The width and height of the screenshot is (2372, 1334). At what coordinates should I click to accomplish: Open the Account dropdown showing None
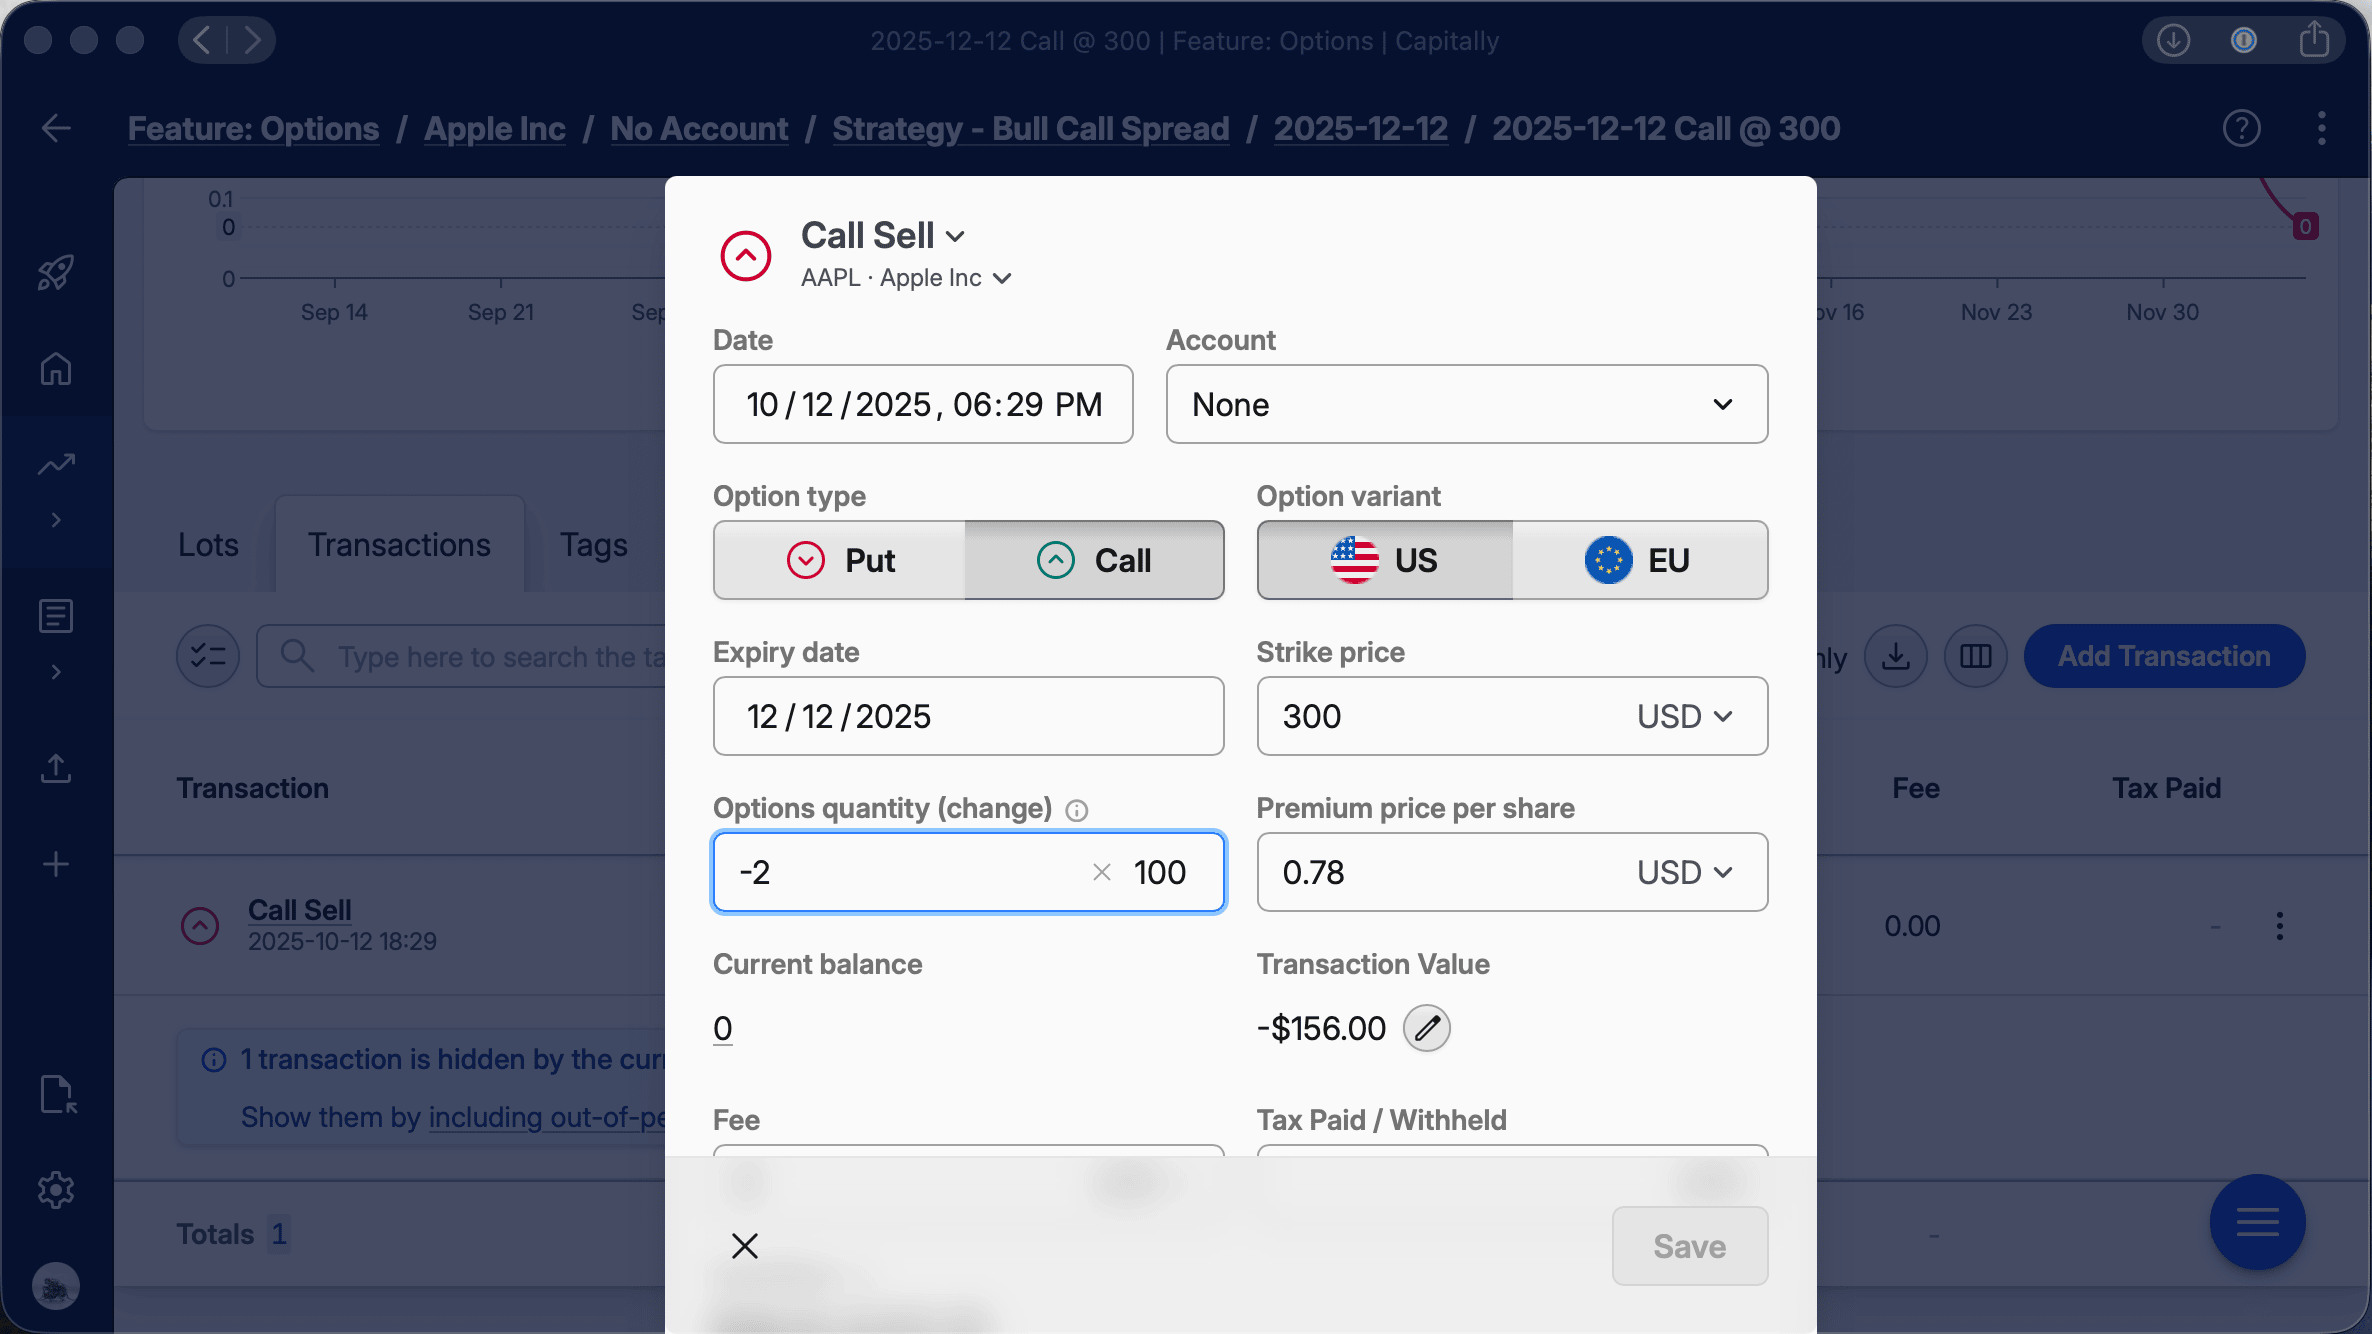(x=1466, y=404)
